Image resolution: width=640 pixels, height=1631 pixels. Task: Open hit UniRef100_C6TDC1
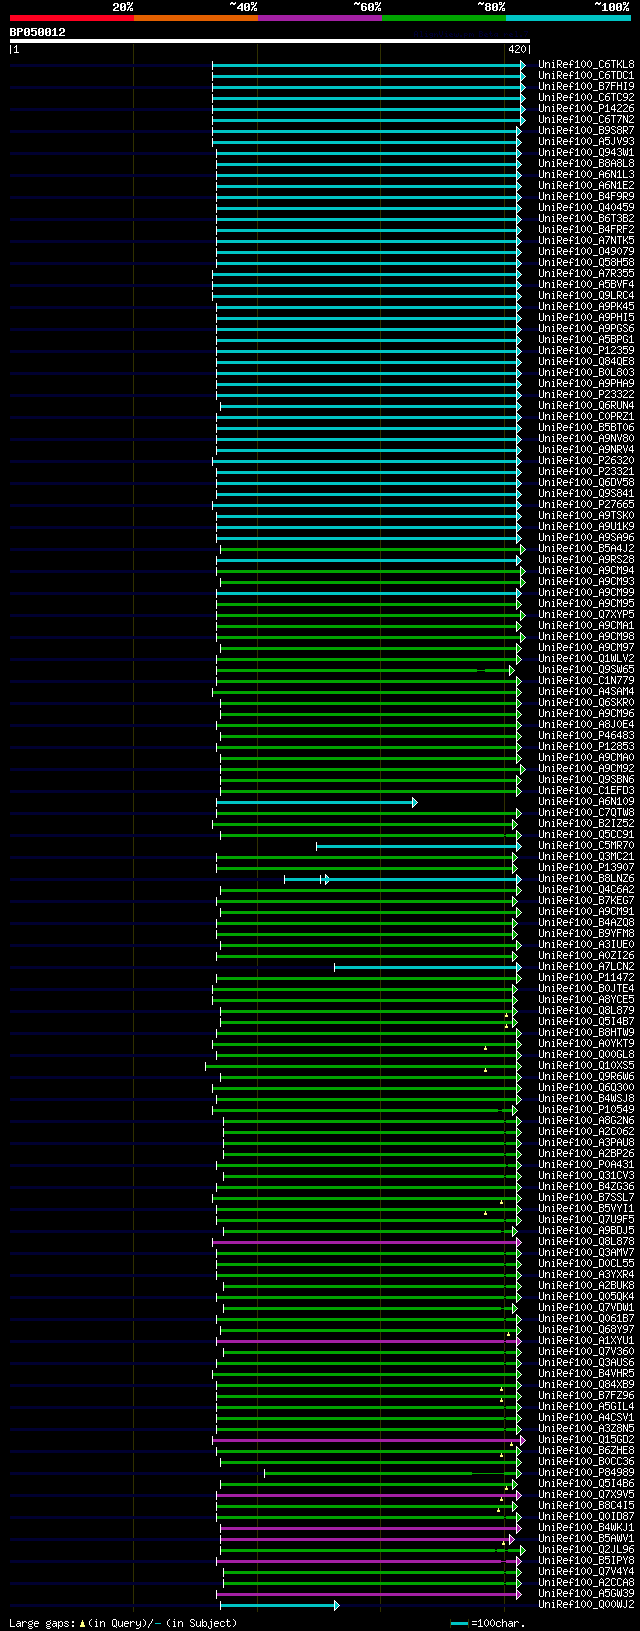[x=586, y=75]
